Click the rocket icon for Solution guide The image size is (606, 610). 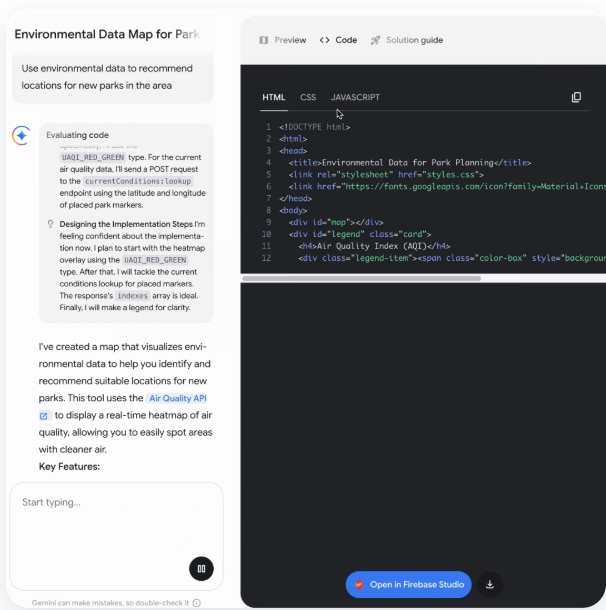coord(375,40)
